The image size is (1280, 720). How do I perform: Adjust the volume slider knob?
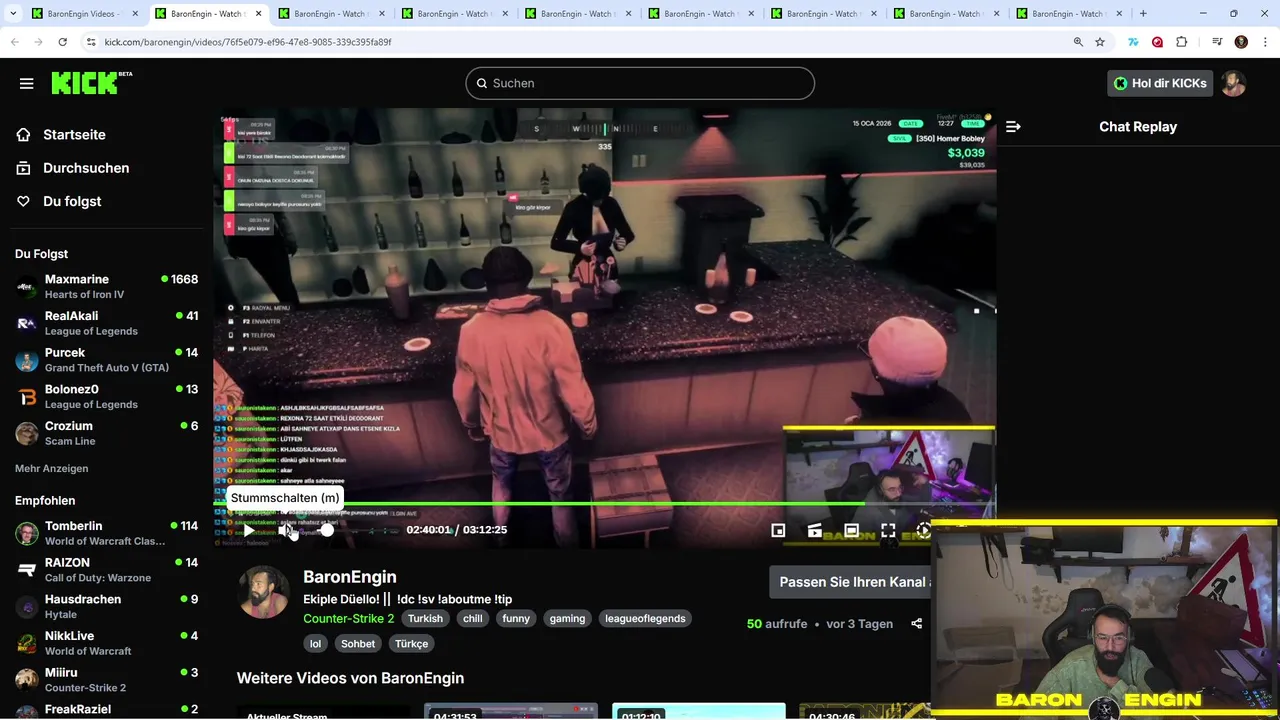tap(327, 530)
